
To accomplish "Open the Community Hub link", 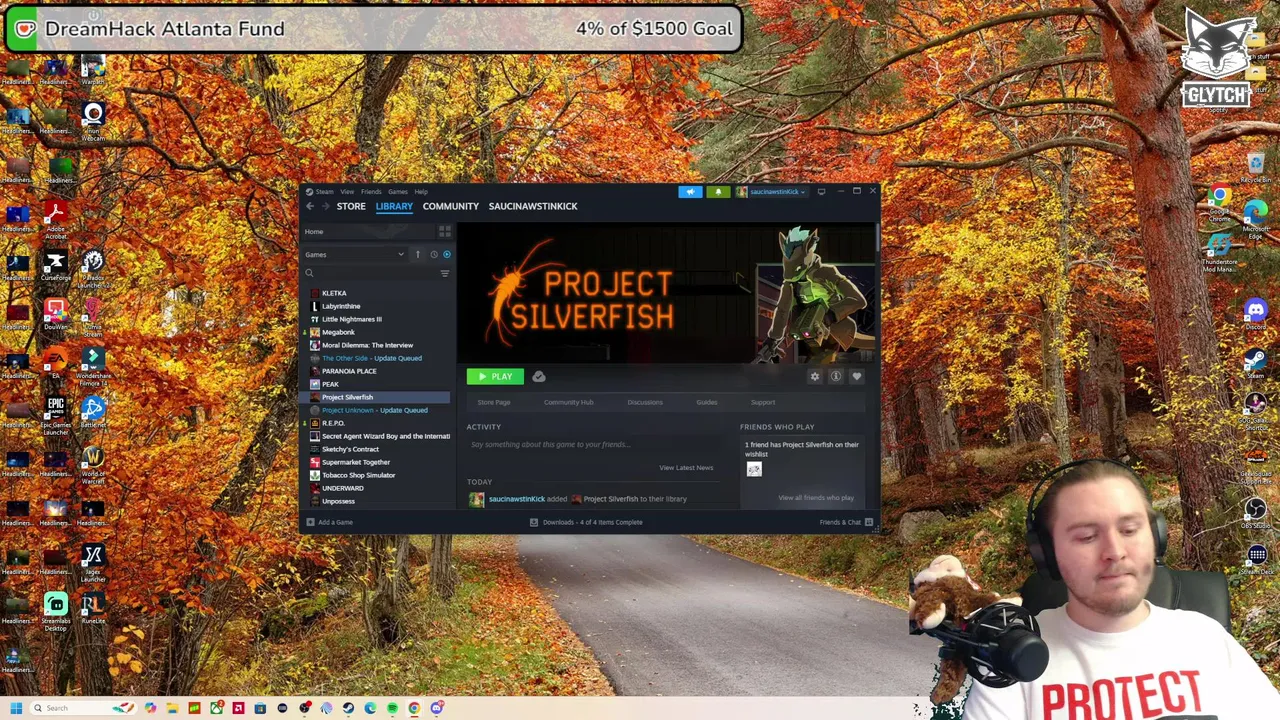I will (x=569, y=402).
